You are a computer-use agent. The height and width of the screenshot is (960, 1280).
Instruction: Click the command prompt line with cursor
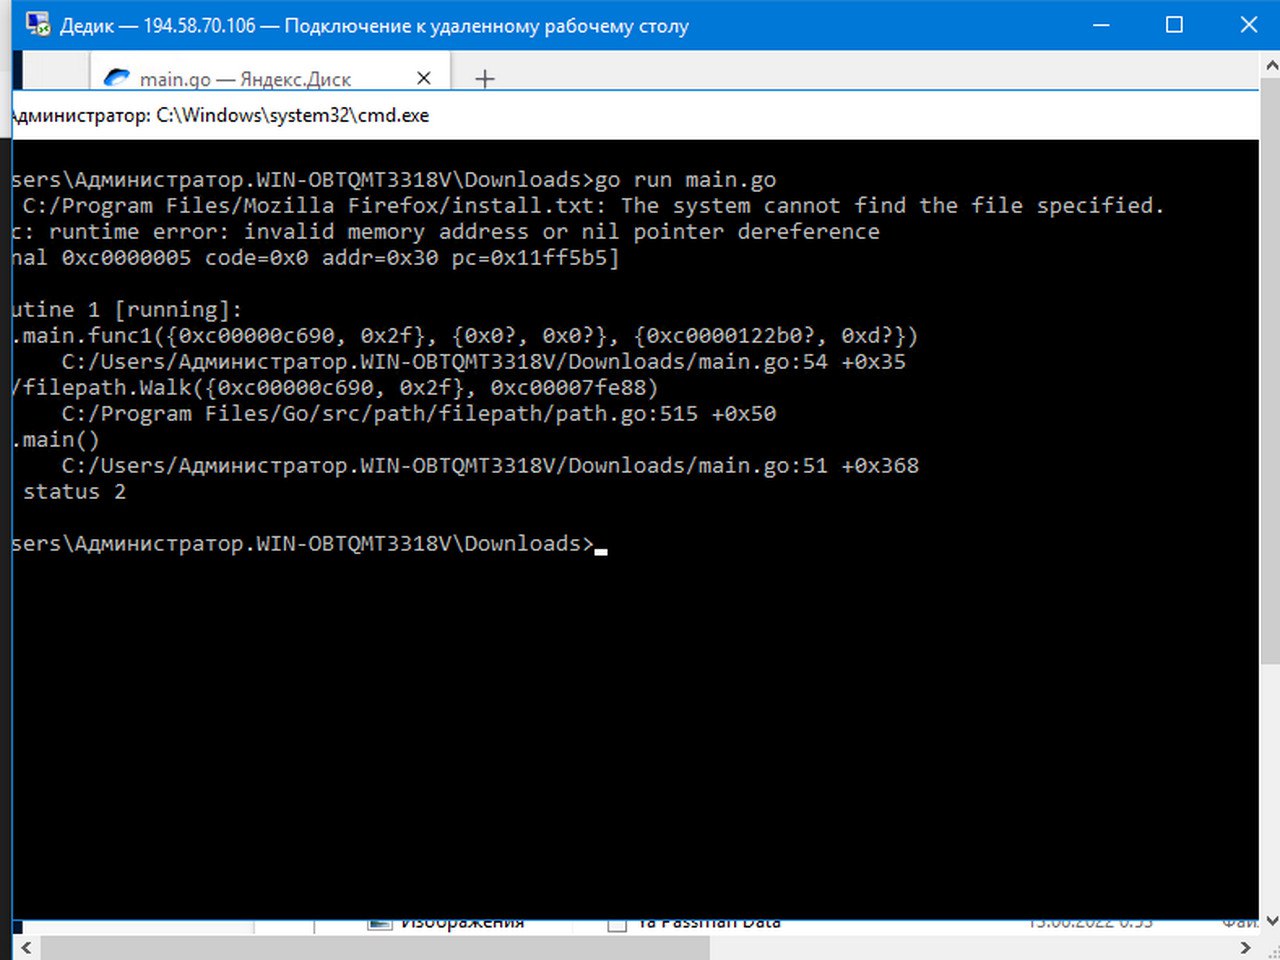tap(310, 544)
